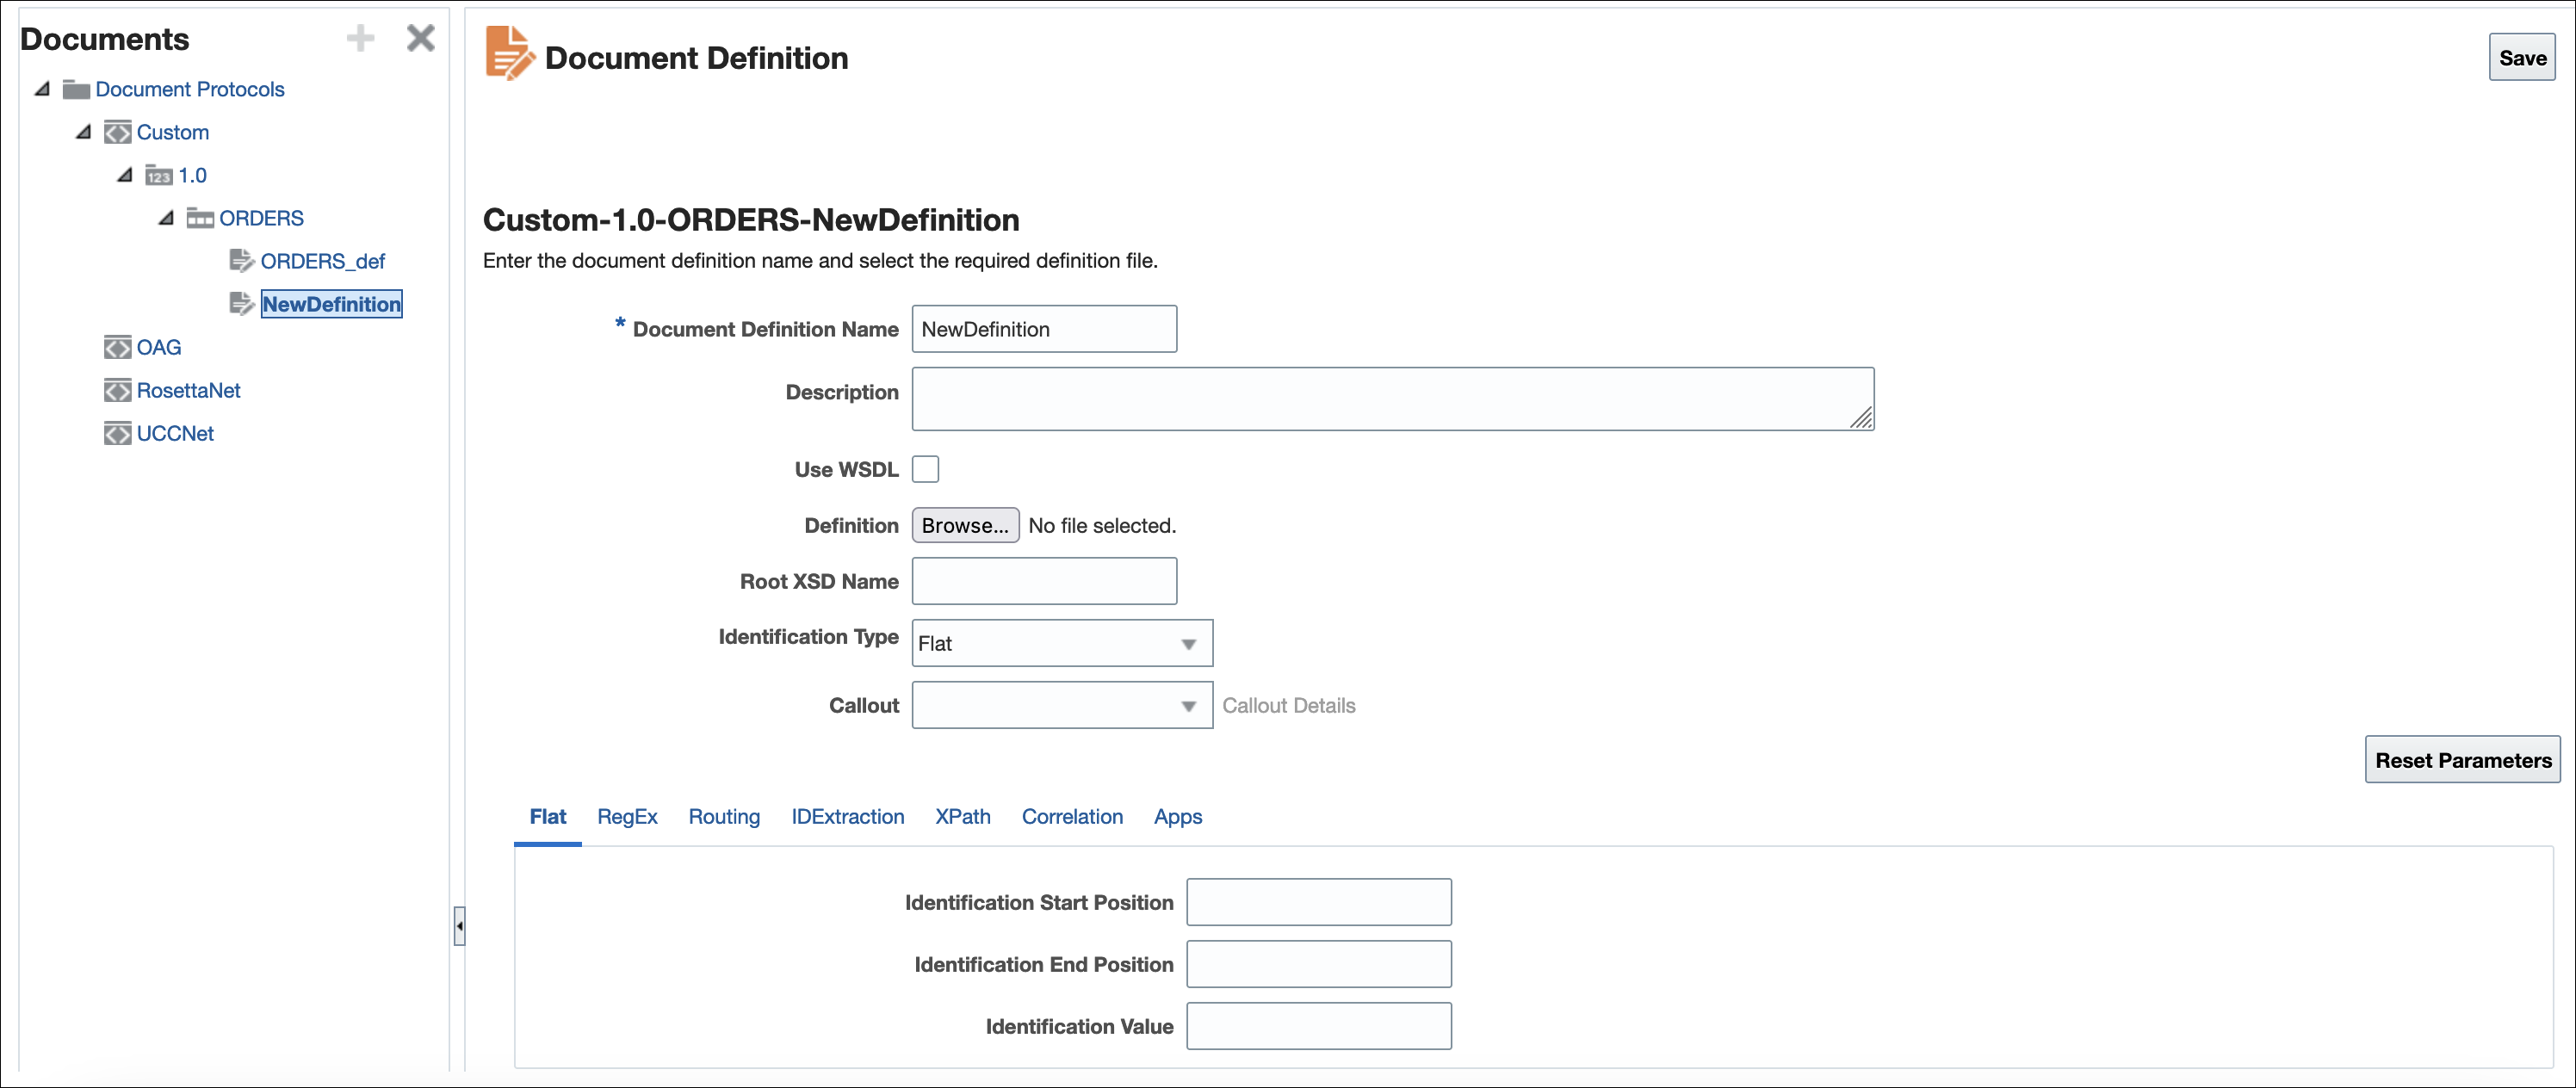Open the Identification Type dropdown

1062,643
